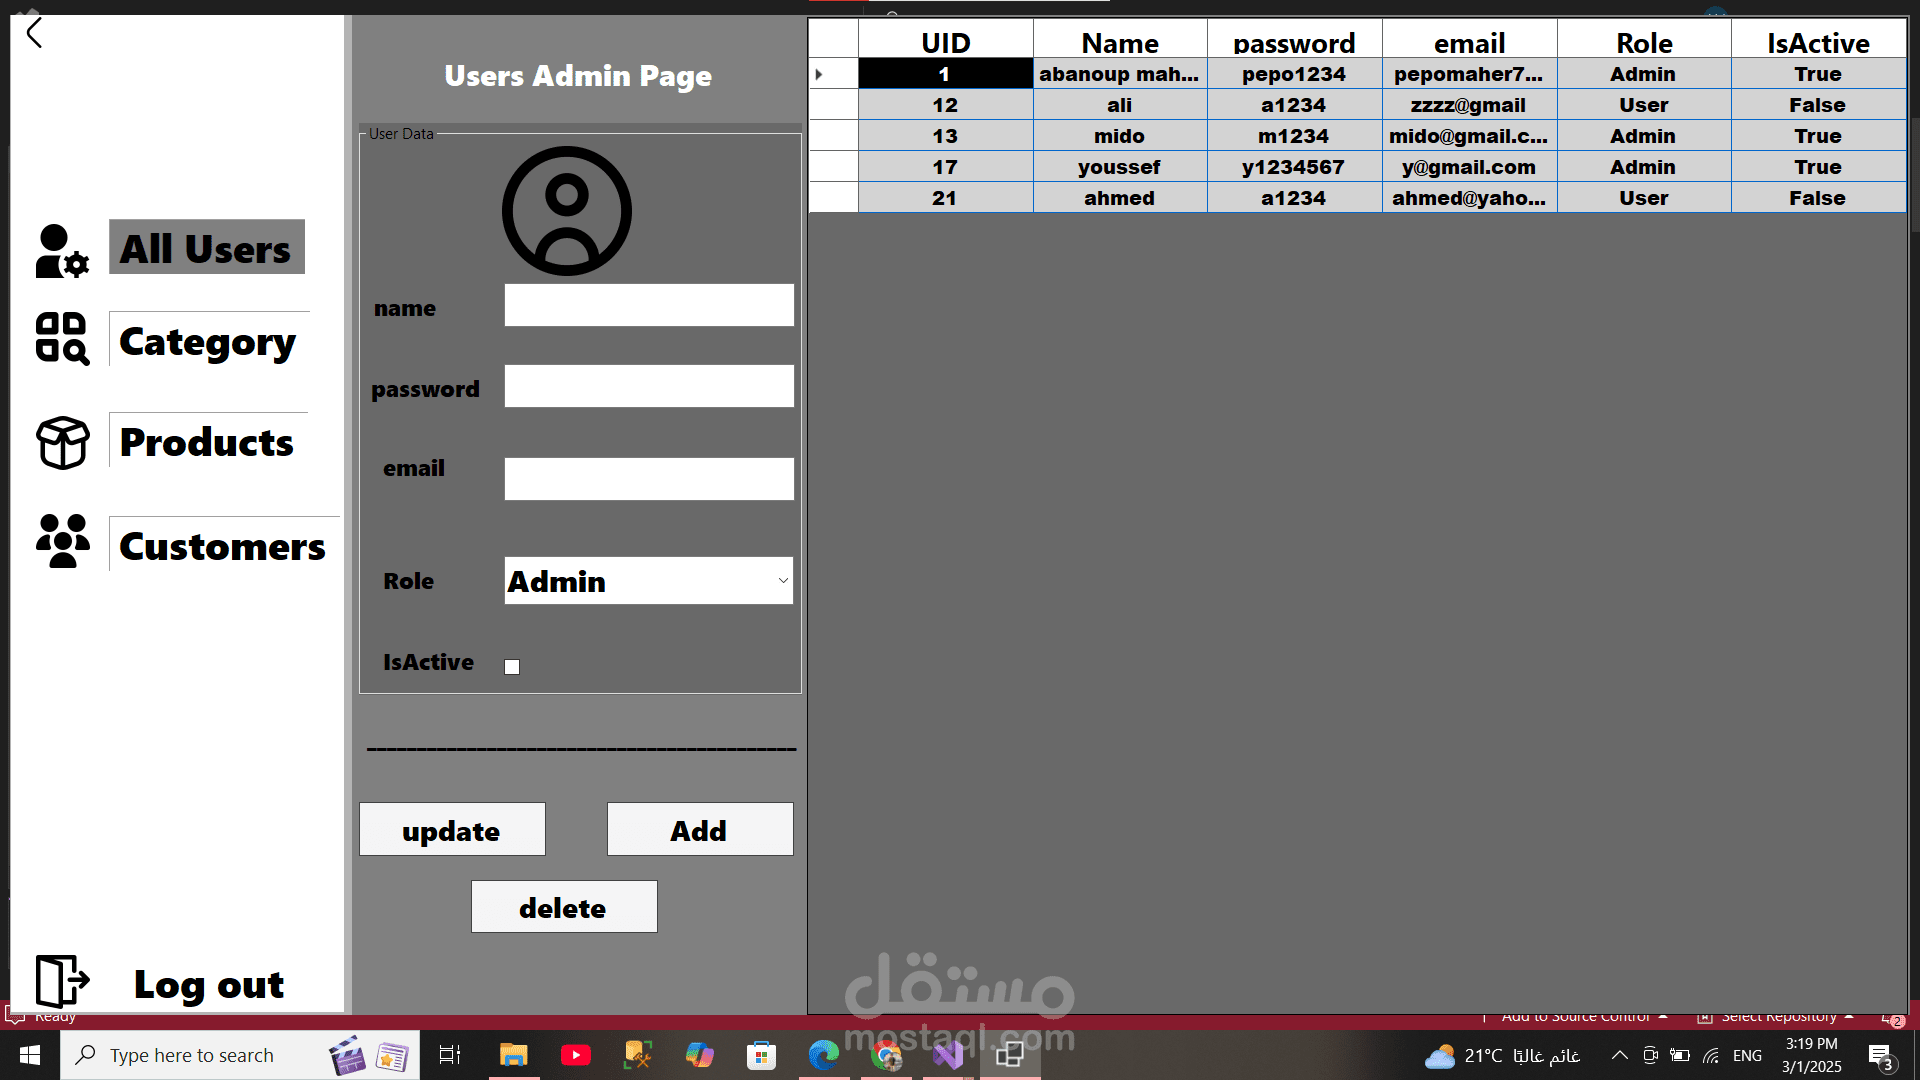1920x1080 pixels.
Task: Click the Log out door icon
Action: click(x=62, y=980)
